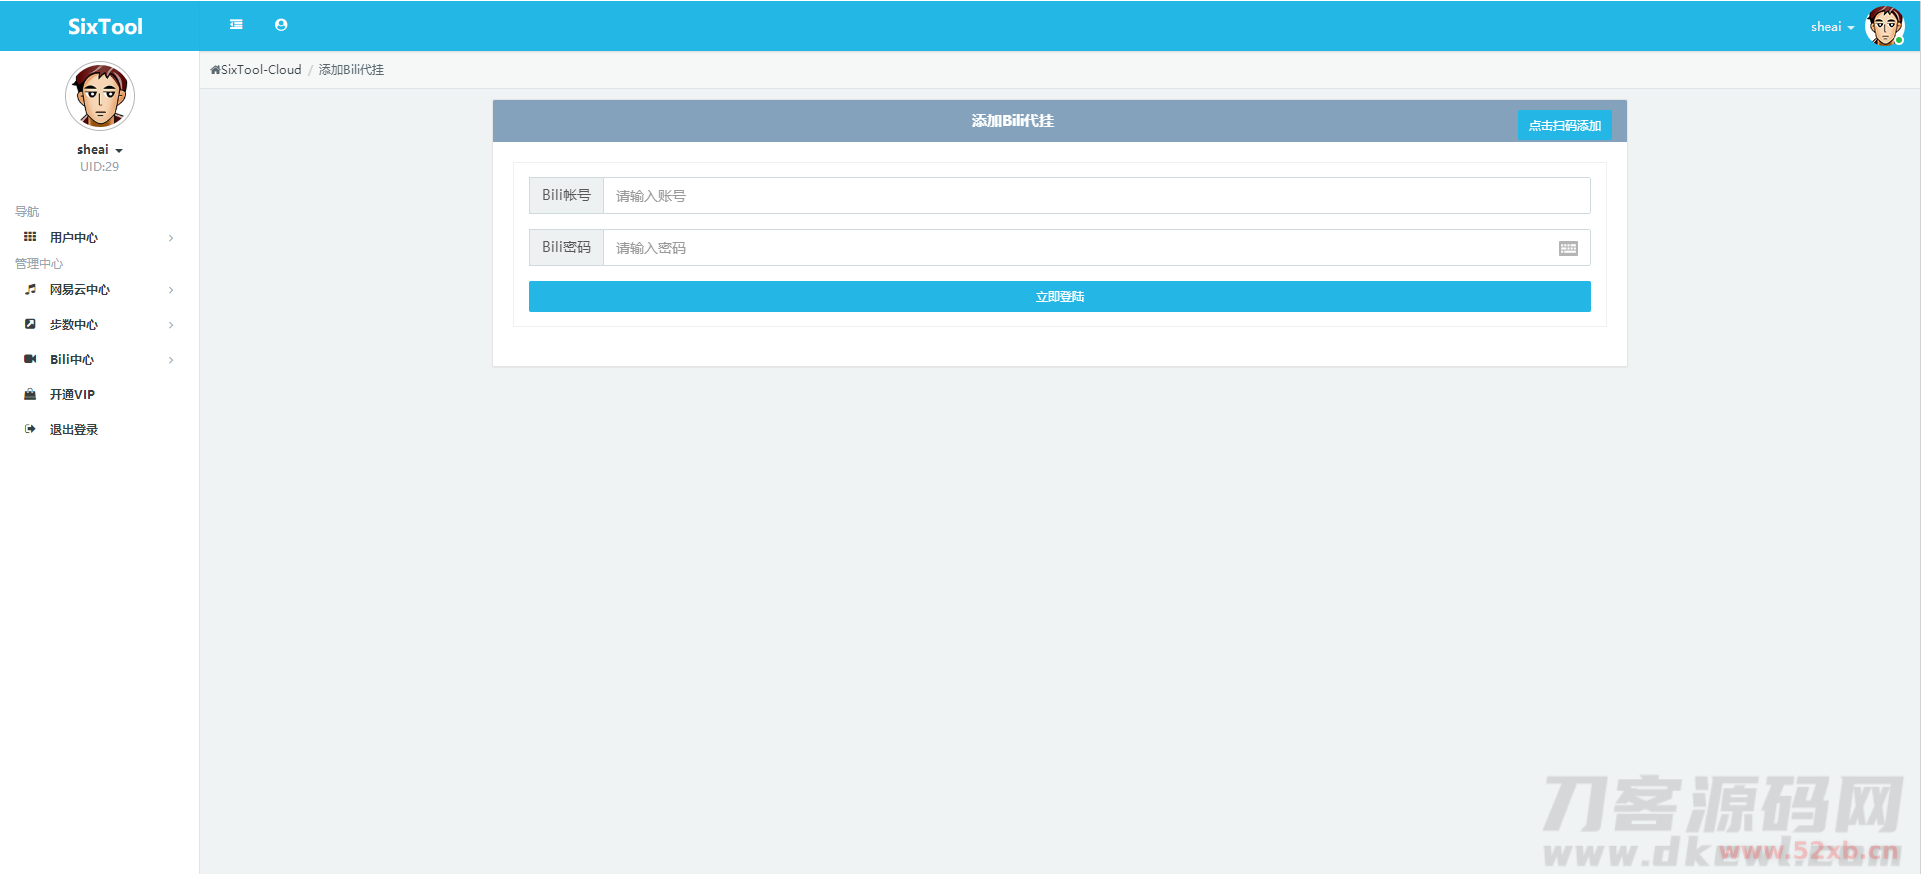Click the 点击扫码添加 button

1564,125
